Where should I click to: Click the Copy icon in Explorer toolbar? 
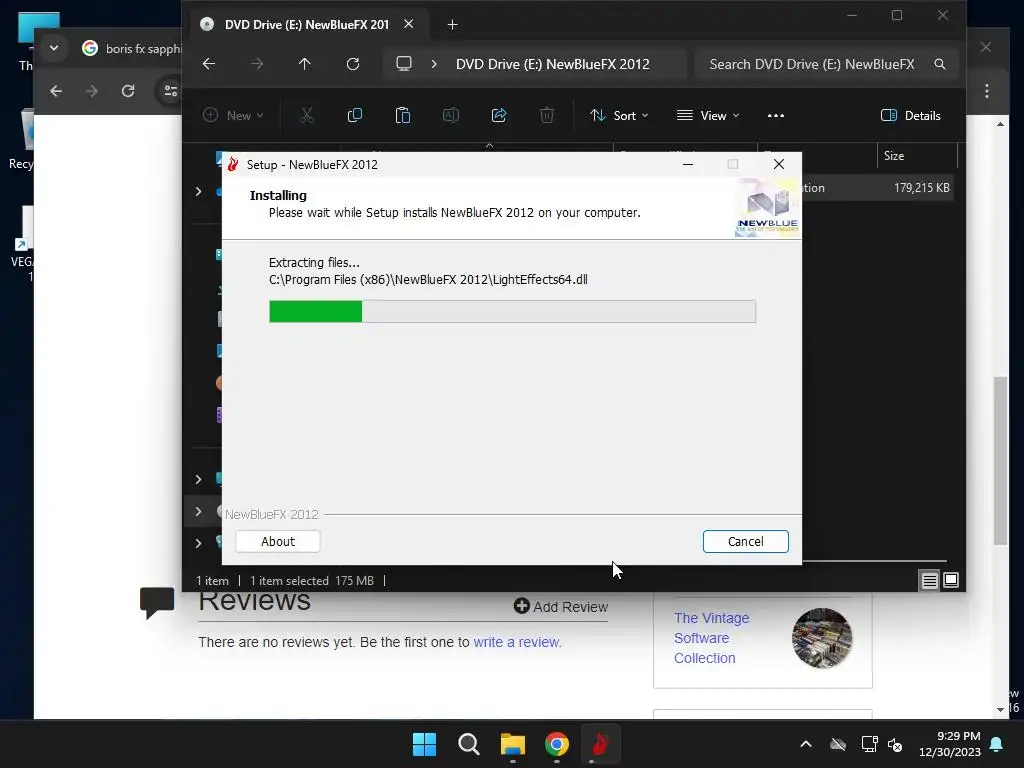coord(355,116)
